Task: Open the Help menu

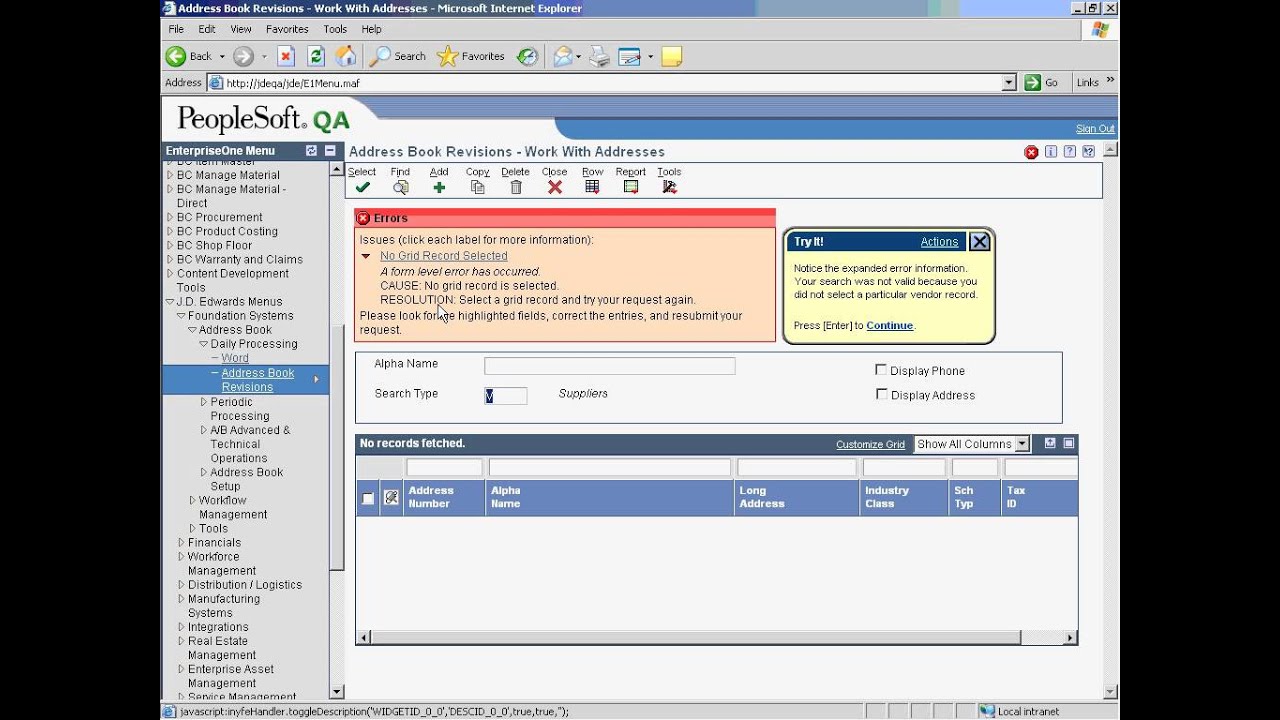Action: 372,29
